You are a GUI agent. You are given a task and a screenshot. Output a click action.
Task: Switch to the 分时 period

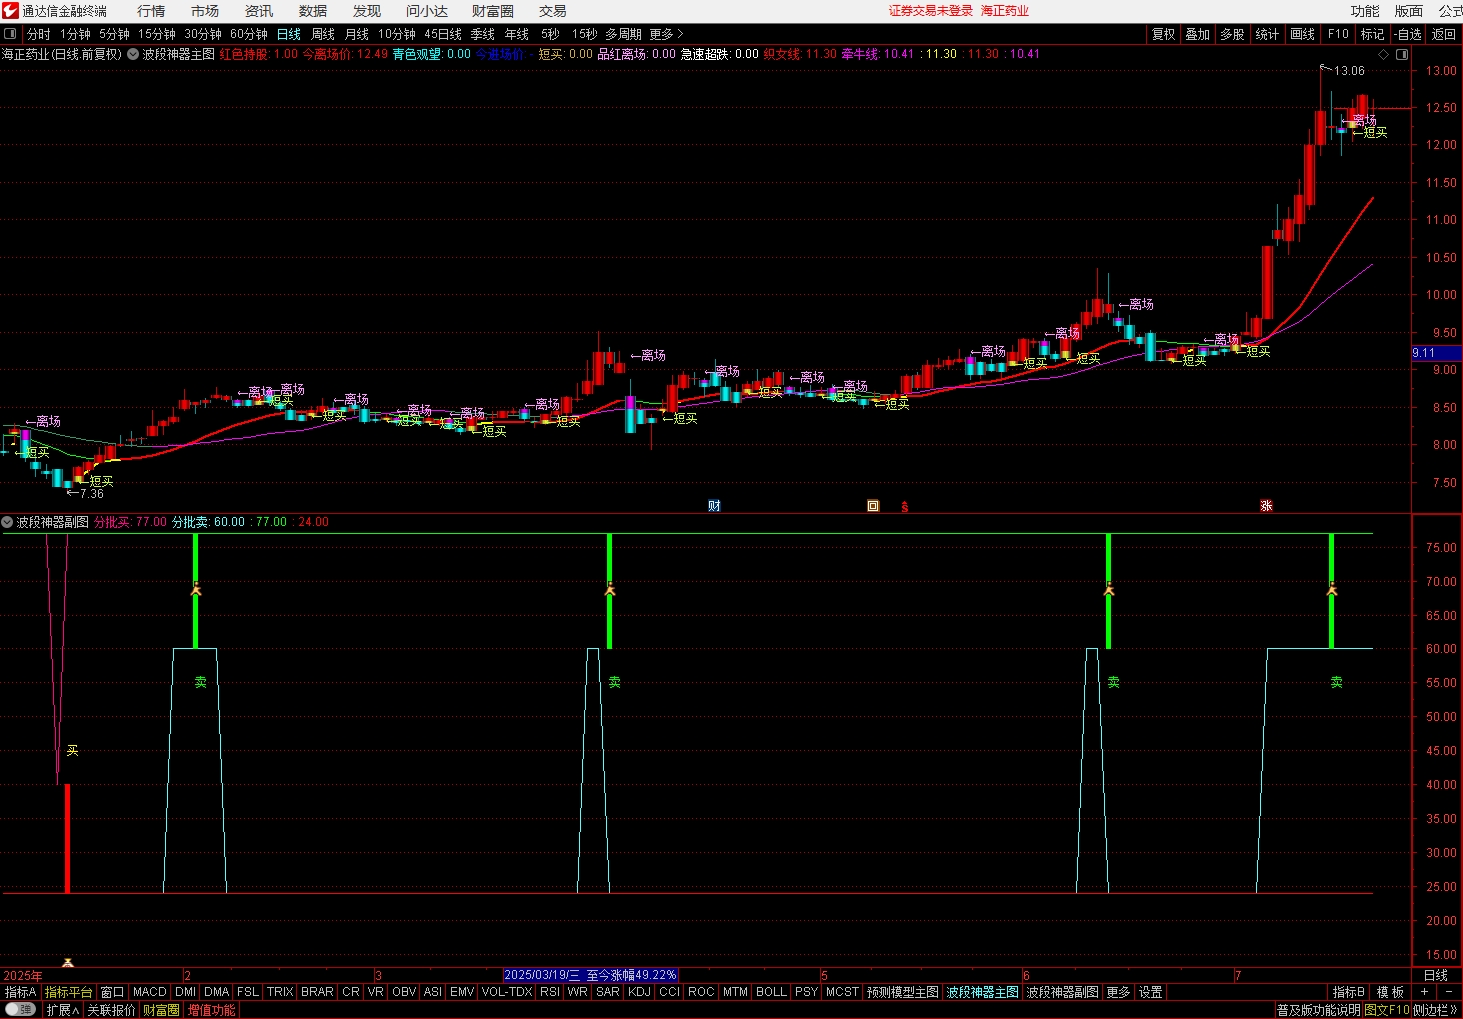(38, 34)
